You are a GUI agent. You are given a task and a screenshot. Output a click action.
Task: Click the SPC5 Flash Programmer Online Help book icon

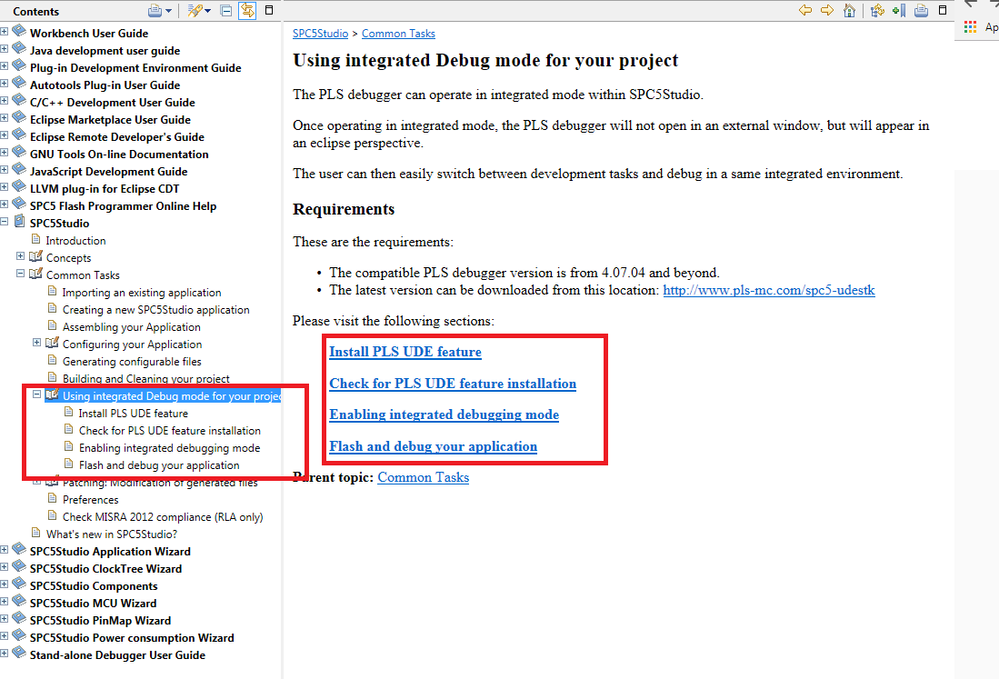pos(19,204)
